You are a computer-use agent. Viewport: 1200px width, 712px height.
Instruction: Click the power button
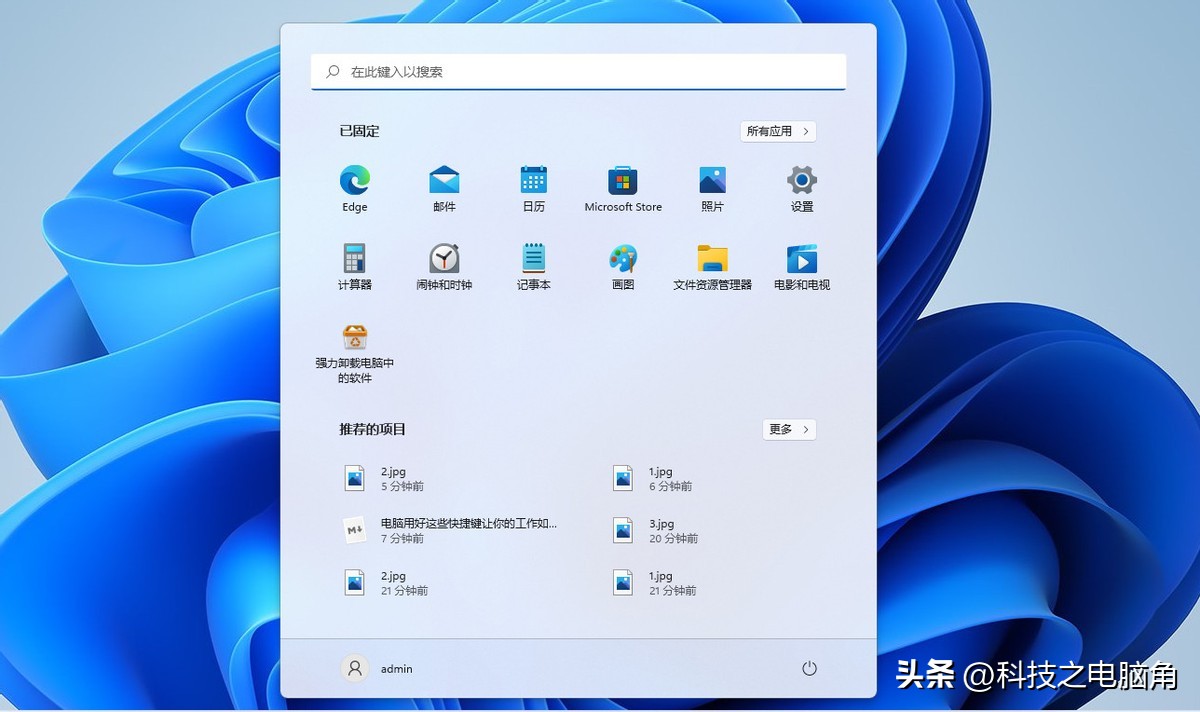(x=810, y=668)
